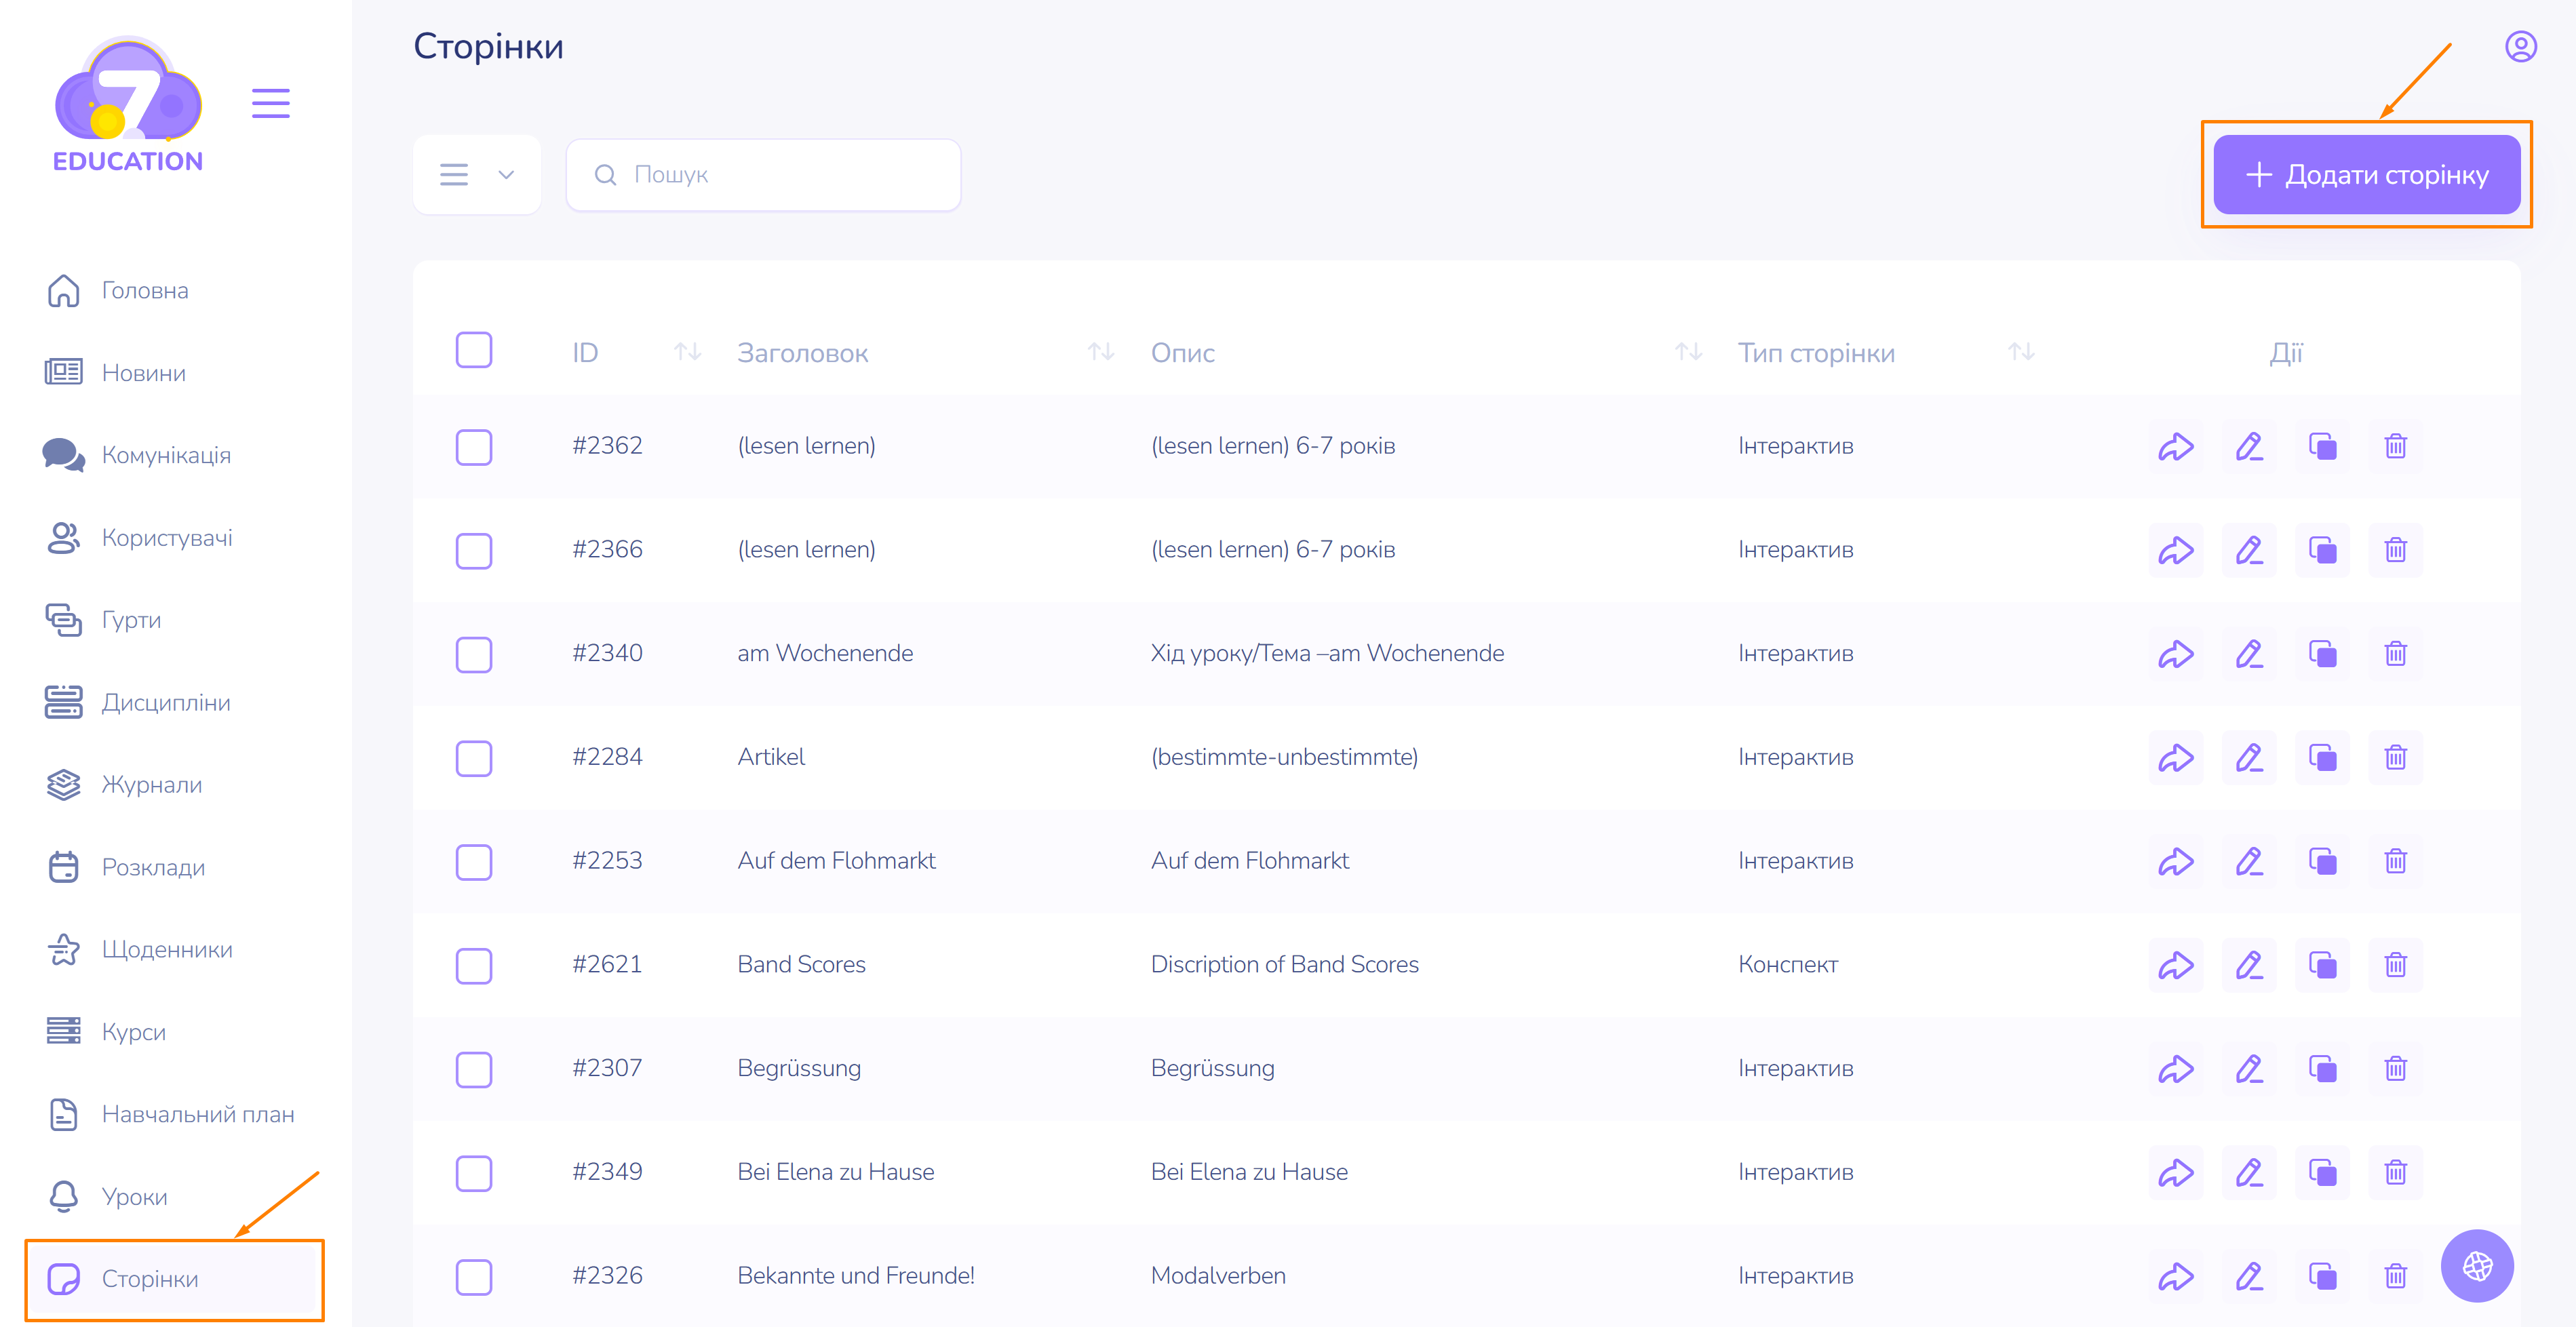Click the 7 Education logo
Screen dimensions: 2576x1327
pos(128,105)
